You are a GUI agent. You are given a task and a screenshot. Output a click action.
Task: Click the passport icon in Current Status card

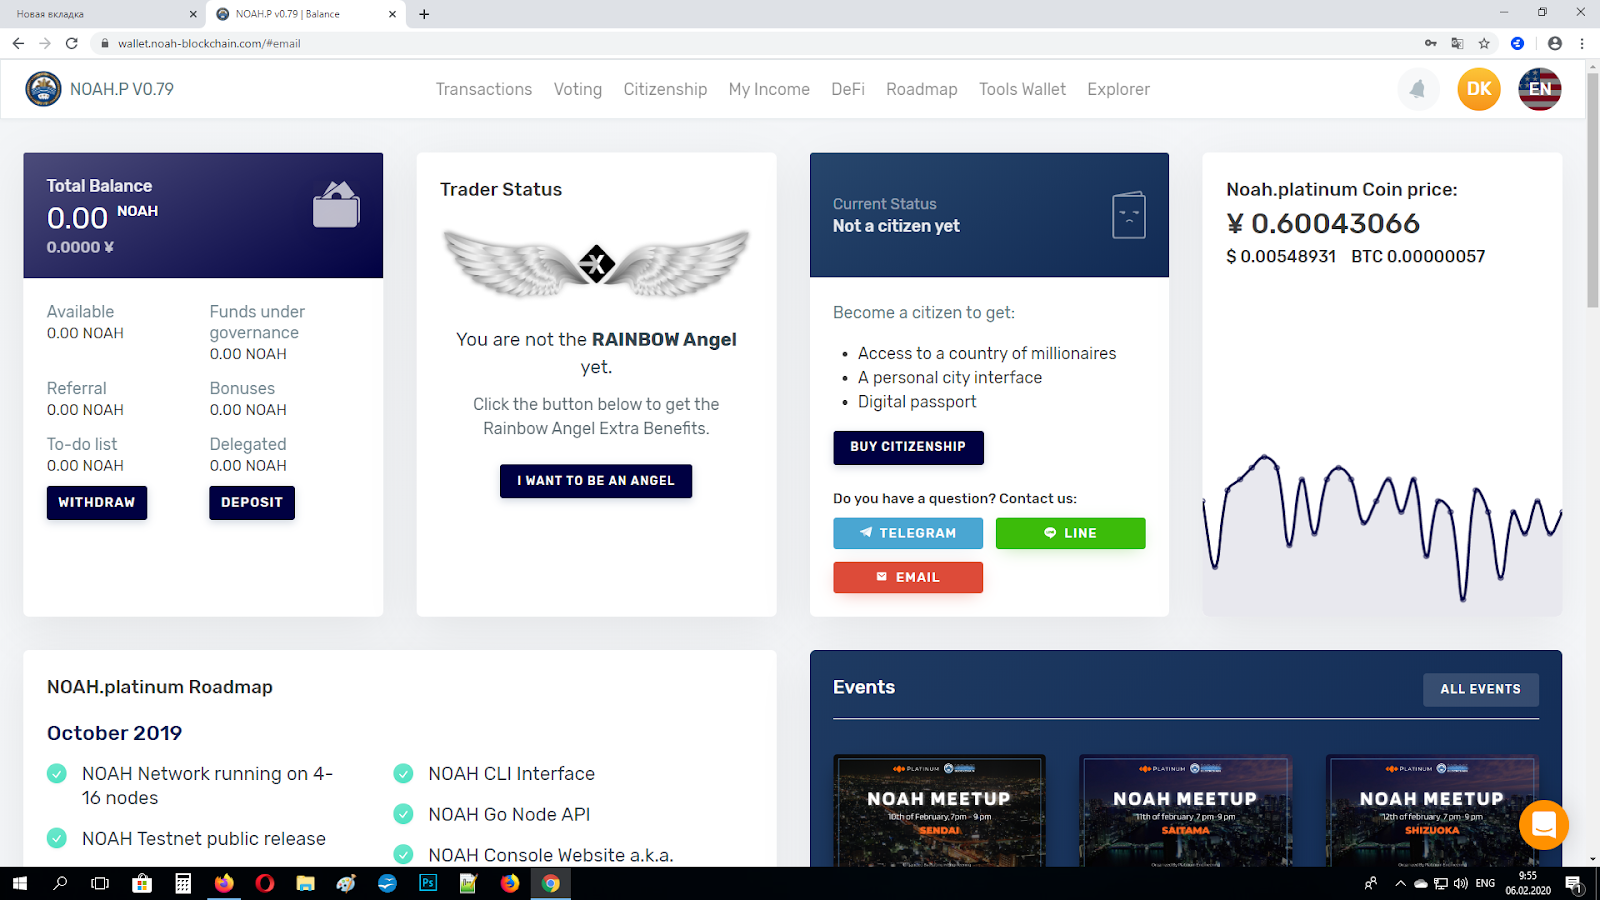(1129, 215)
